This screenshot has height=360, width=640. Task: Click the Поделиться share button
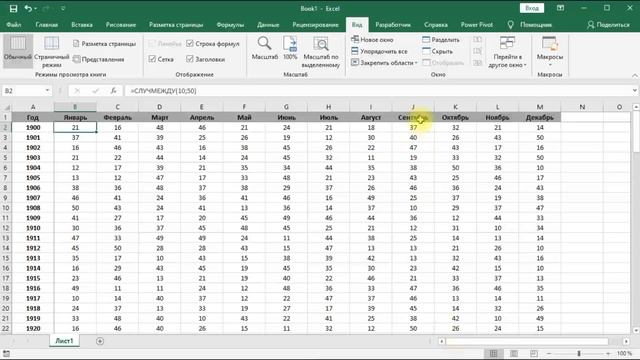(x=608, y=24)
